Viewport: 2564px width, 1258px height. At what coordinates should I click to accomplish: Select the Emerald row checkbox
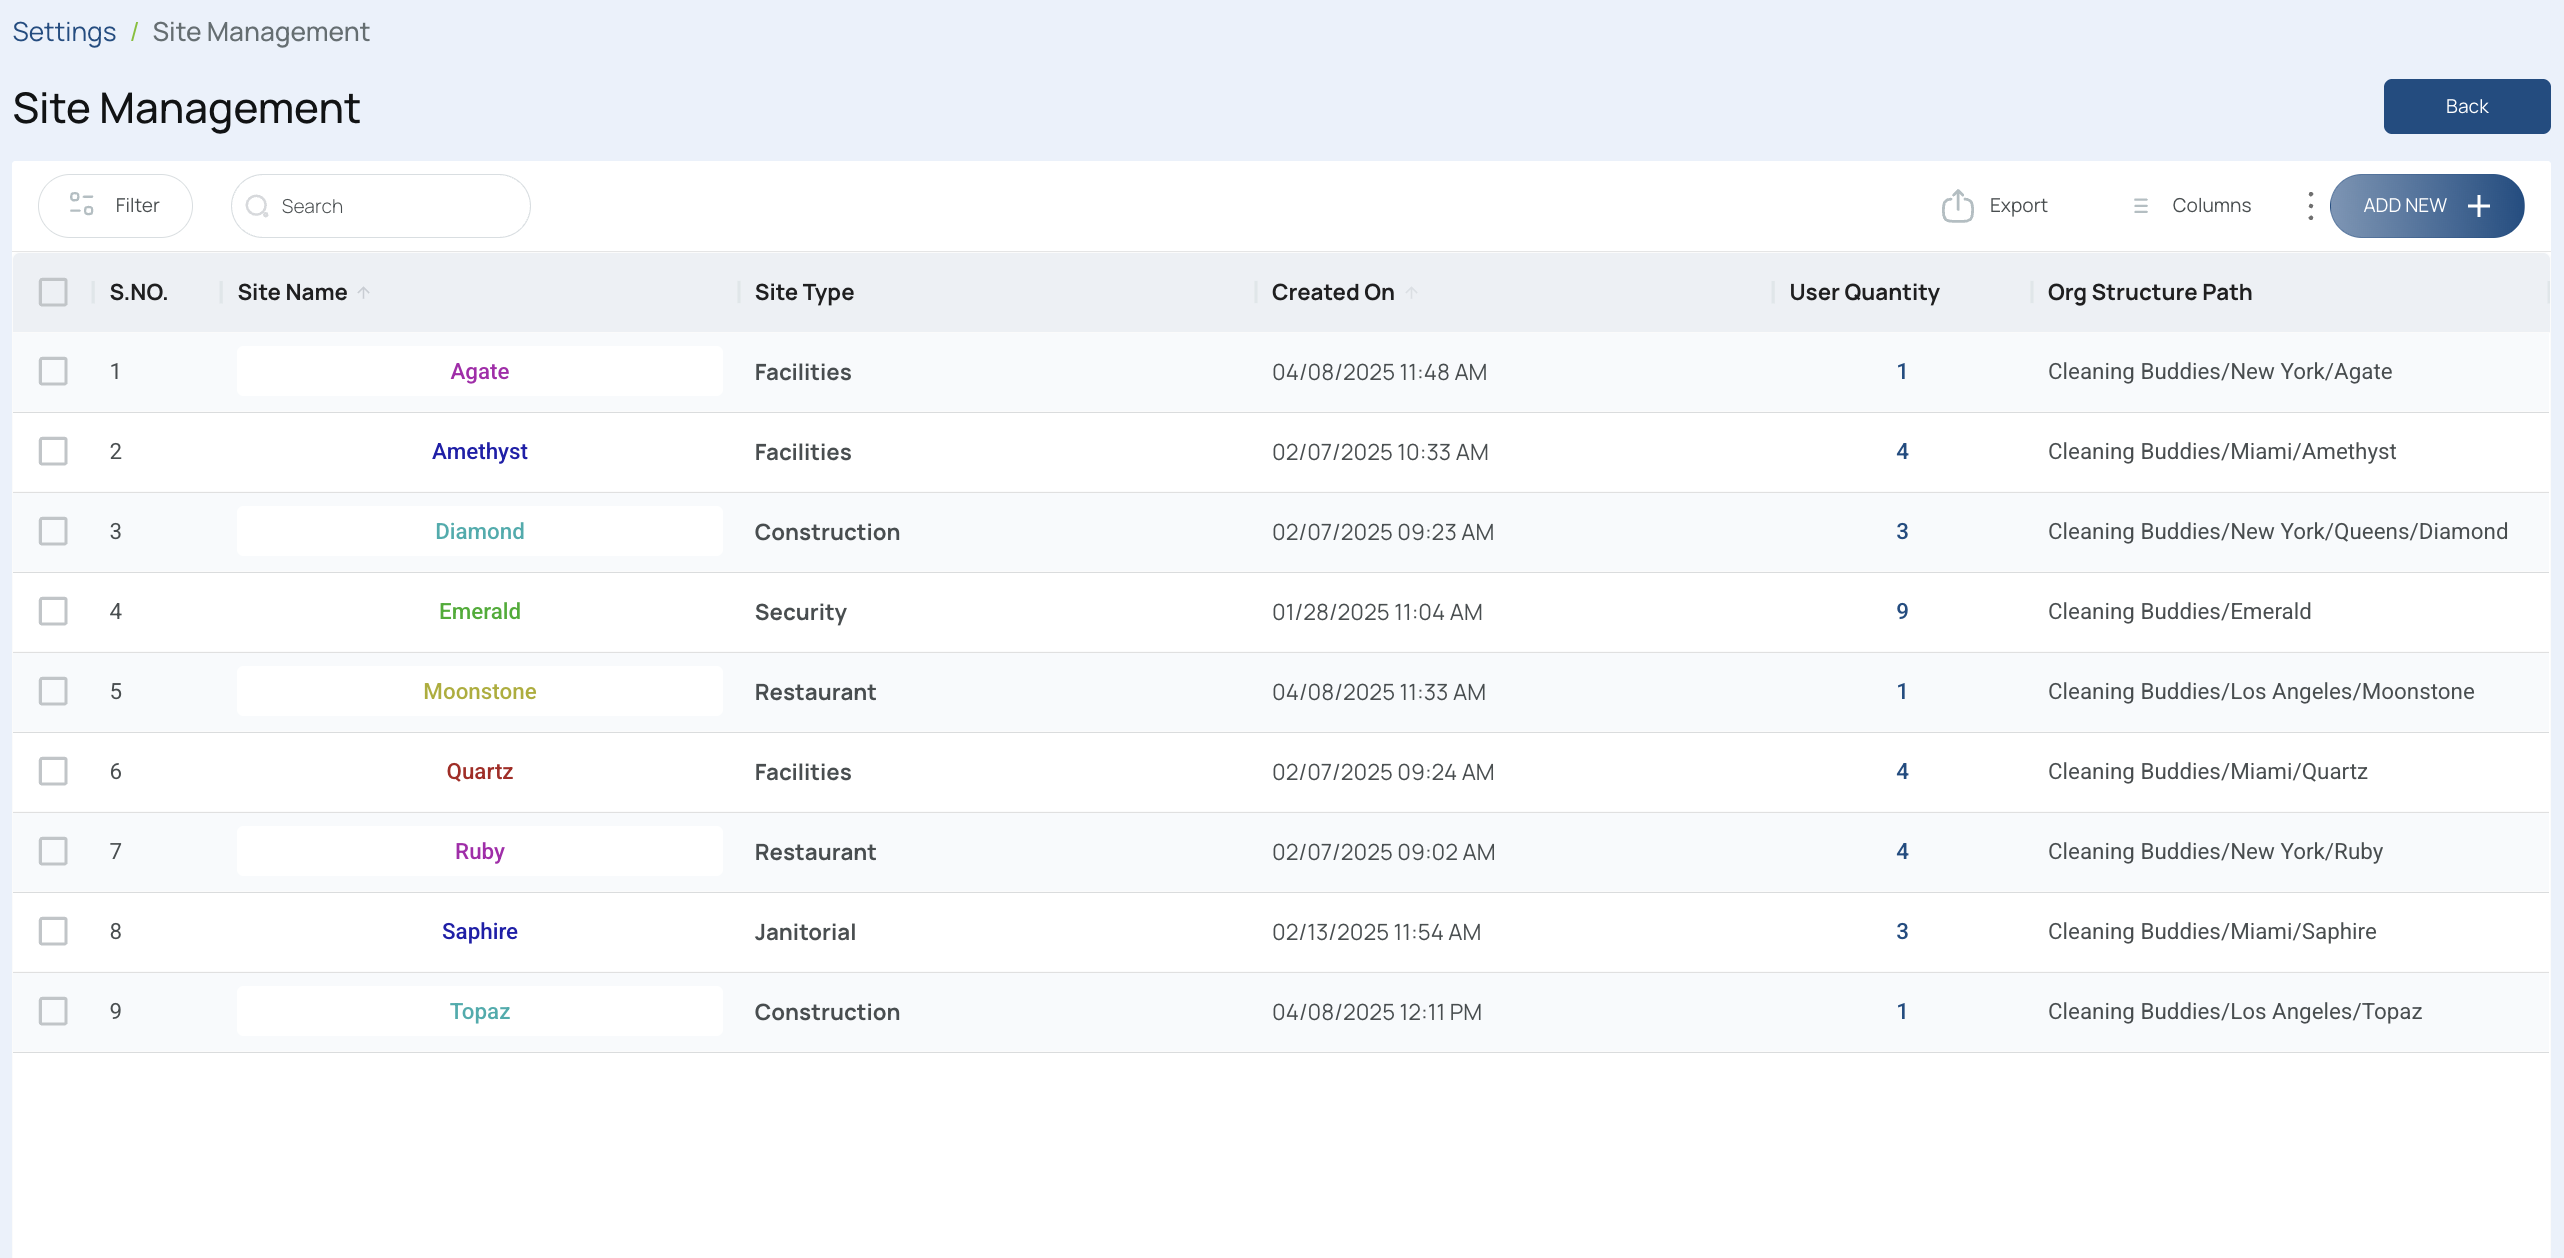(53, 611)
